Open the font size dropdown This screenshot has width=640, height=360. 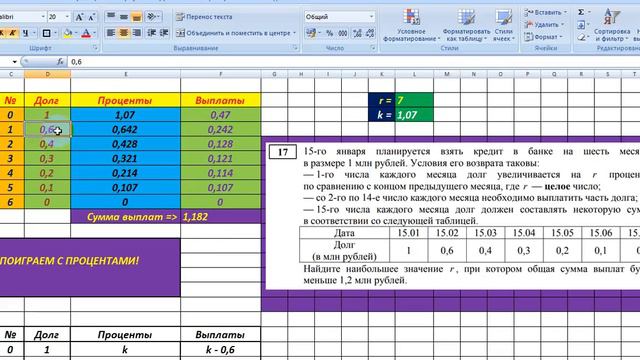coord(67,17)
